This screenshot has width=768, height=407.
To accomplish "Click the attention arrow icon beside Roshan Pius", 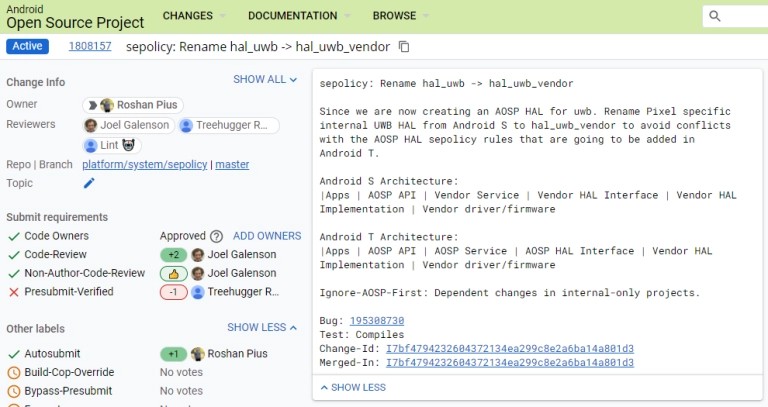I will [x=92, y=105].
